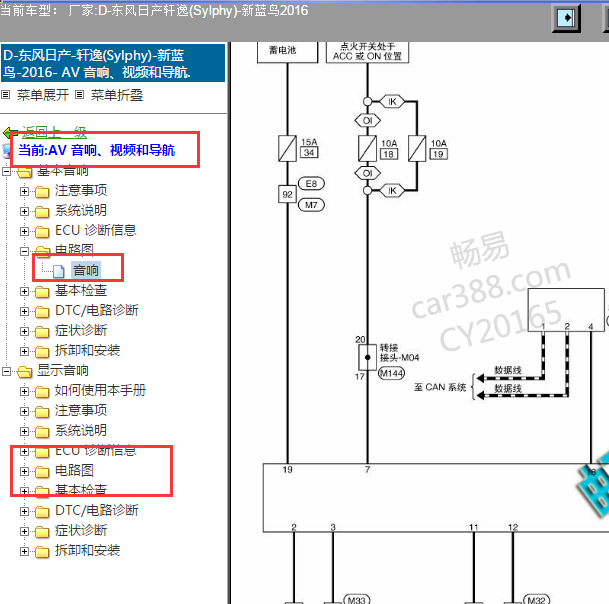This screenshot has width=609, height=604.
Task: Expand 拆卸和安装 under 显示音响
Action: pyautogui.click(x=24, y=552)
